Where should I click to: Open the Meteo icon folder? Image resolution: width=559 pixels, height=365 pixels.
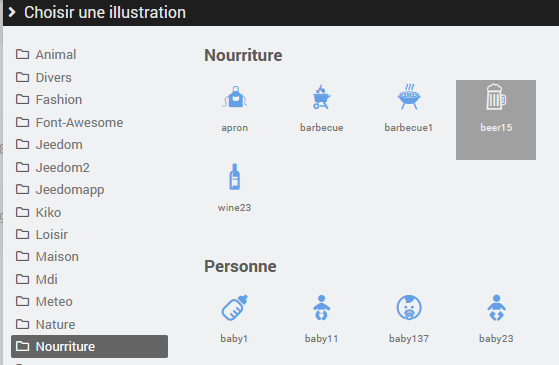point(44,302)
